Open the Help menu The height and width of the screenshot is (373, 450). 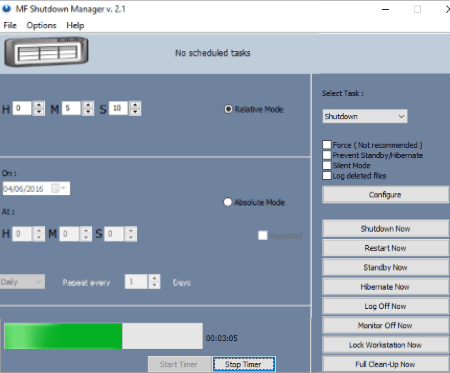(75, 25)
